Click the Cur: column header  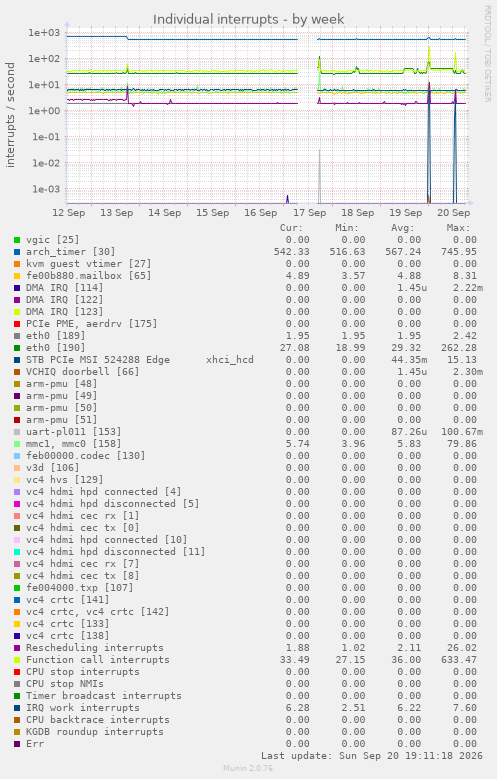tap(291, 228)
